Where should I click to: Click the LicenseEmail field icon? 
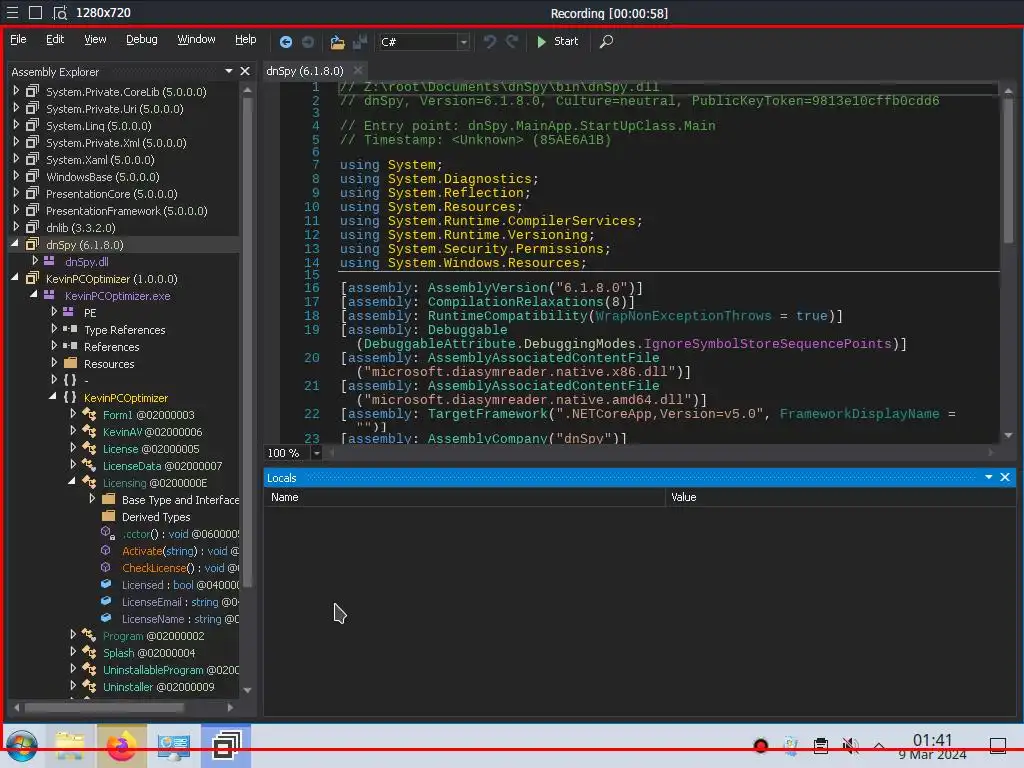point(106,601)
